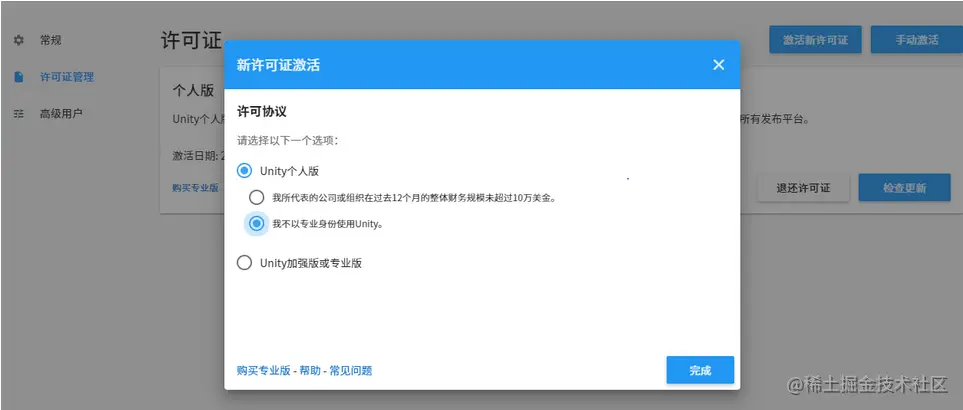Click the 完成 button

(700, 370)
